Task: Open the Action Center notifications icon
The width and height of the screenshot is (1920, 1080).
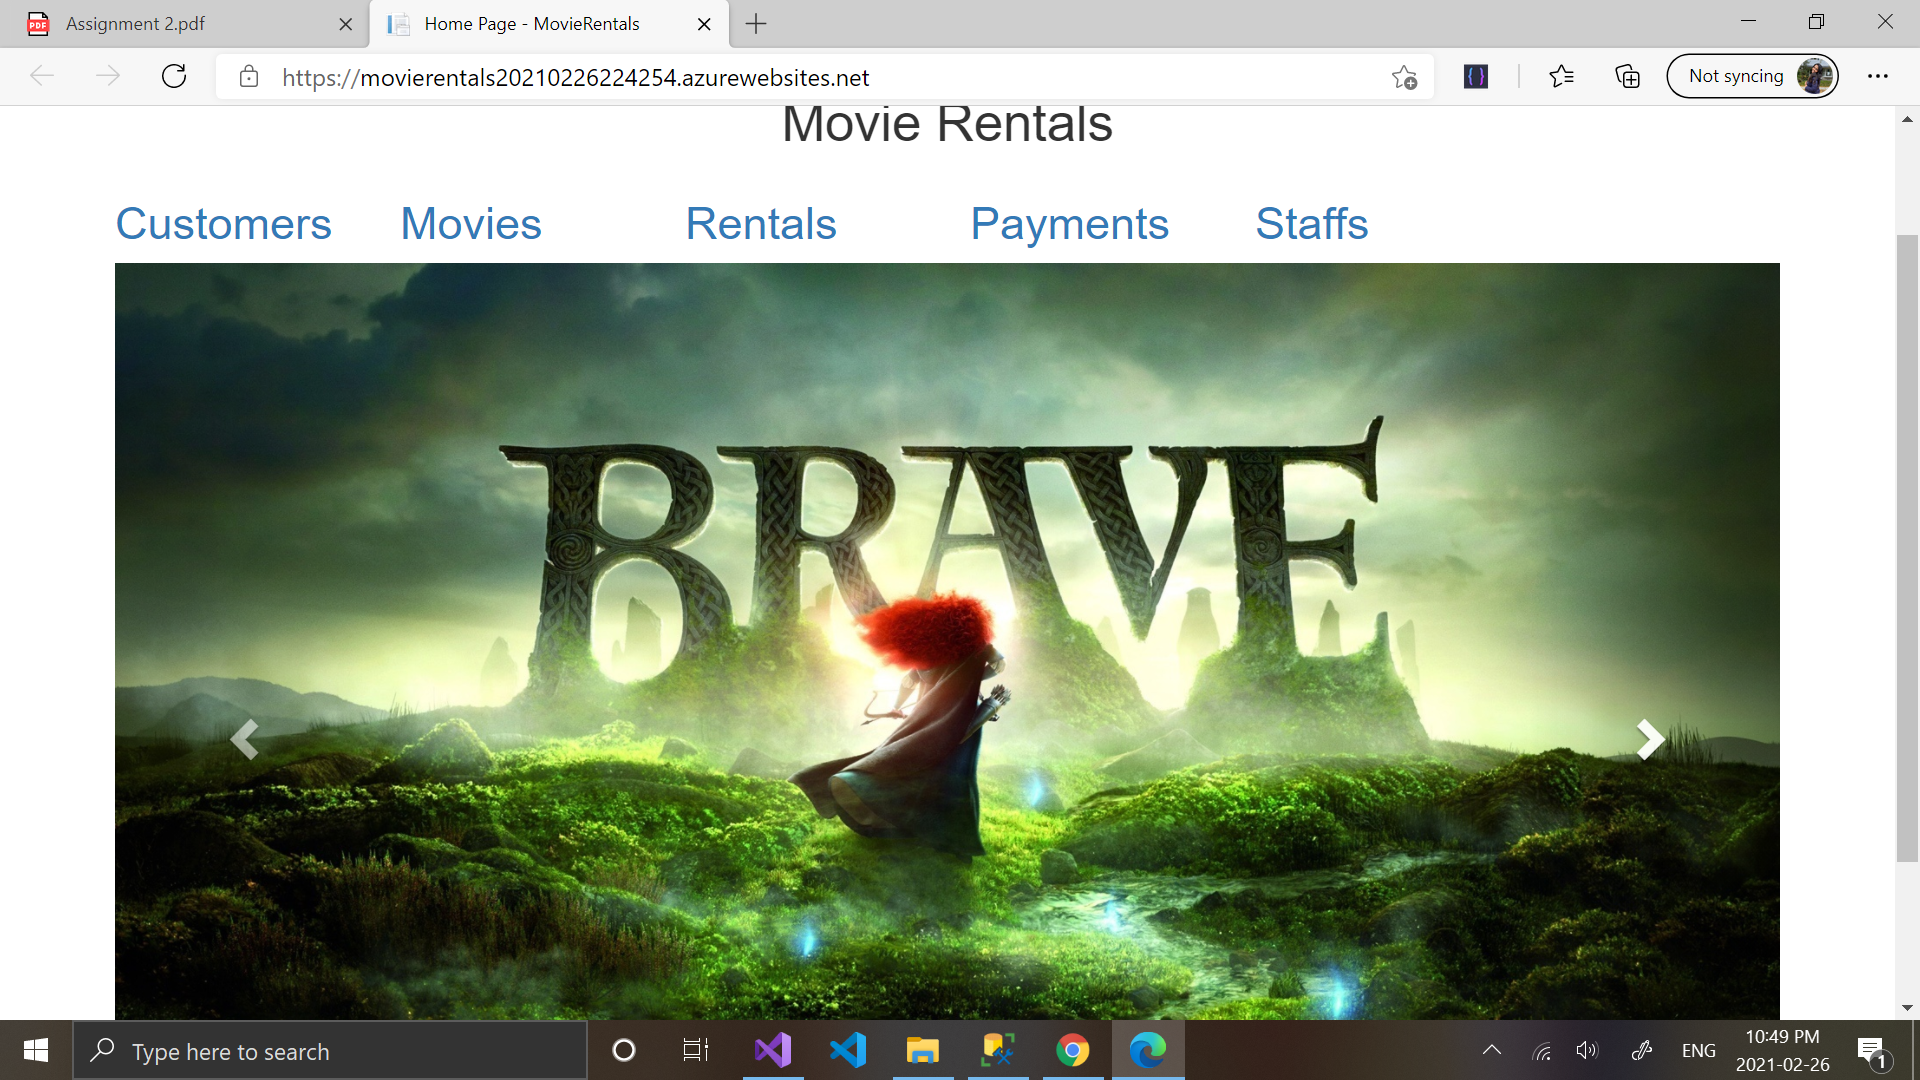Action: coord(1872,1051)
